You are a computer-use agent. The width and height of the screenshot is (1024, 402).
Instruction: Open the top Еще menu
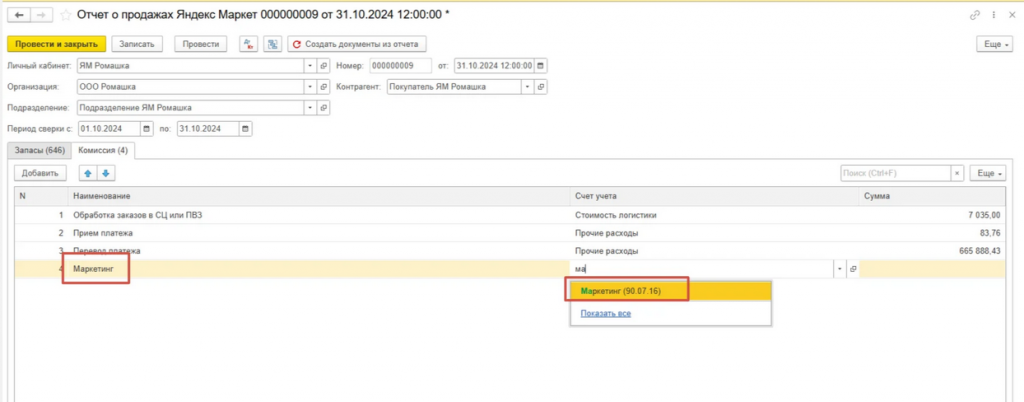996,44
